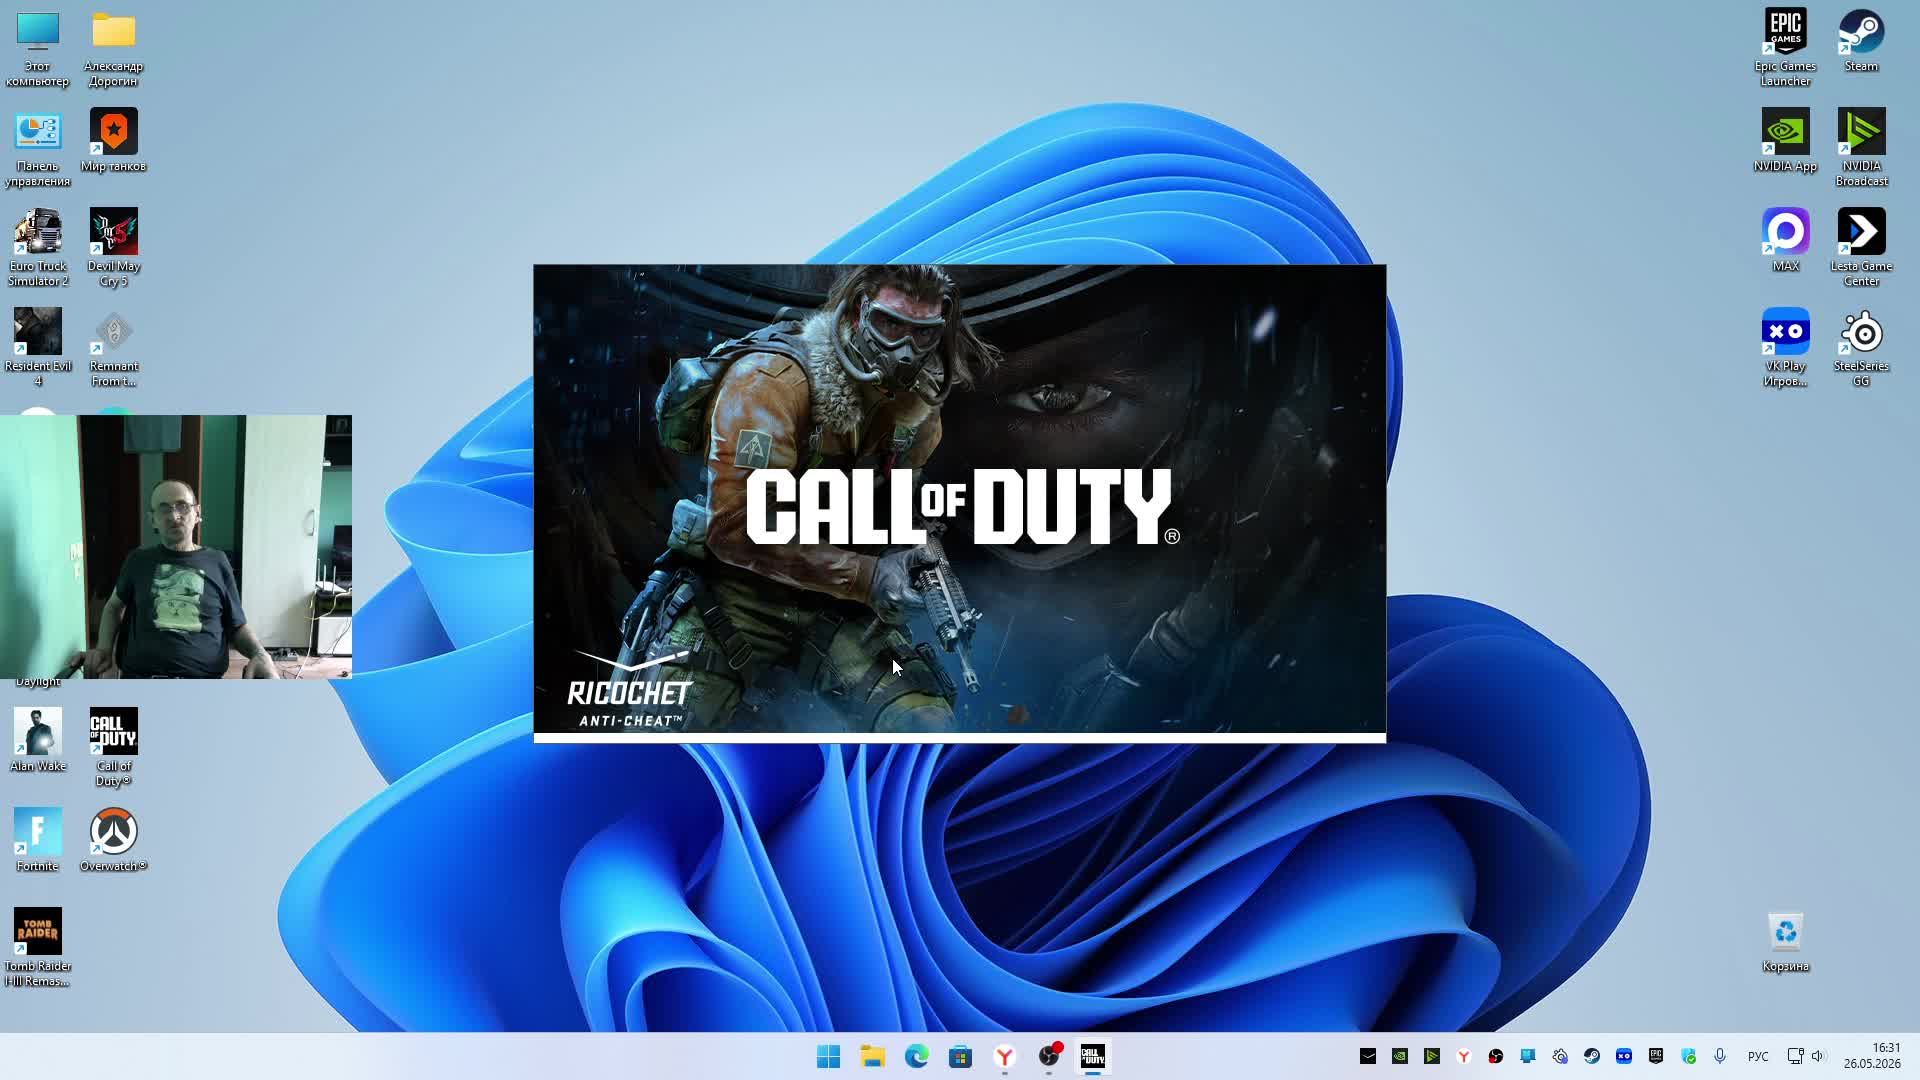The image size is (1920, 1080).
Task: Open Microsoft Edge from taskbar
Action: pos(916,1056)
